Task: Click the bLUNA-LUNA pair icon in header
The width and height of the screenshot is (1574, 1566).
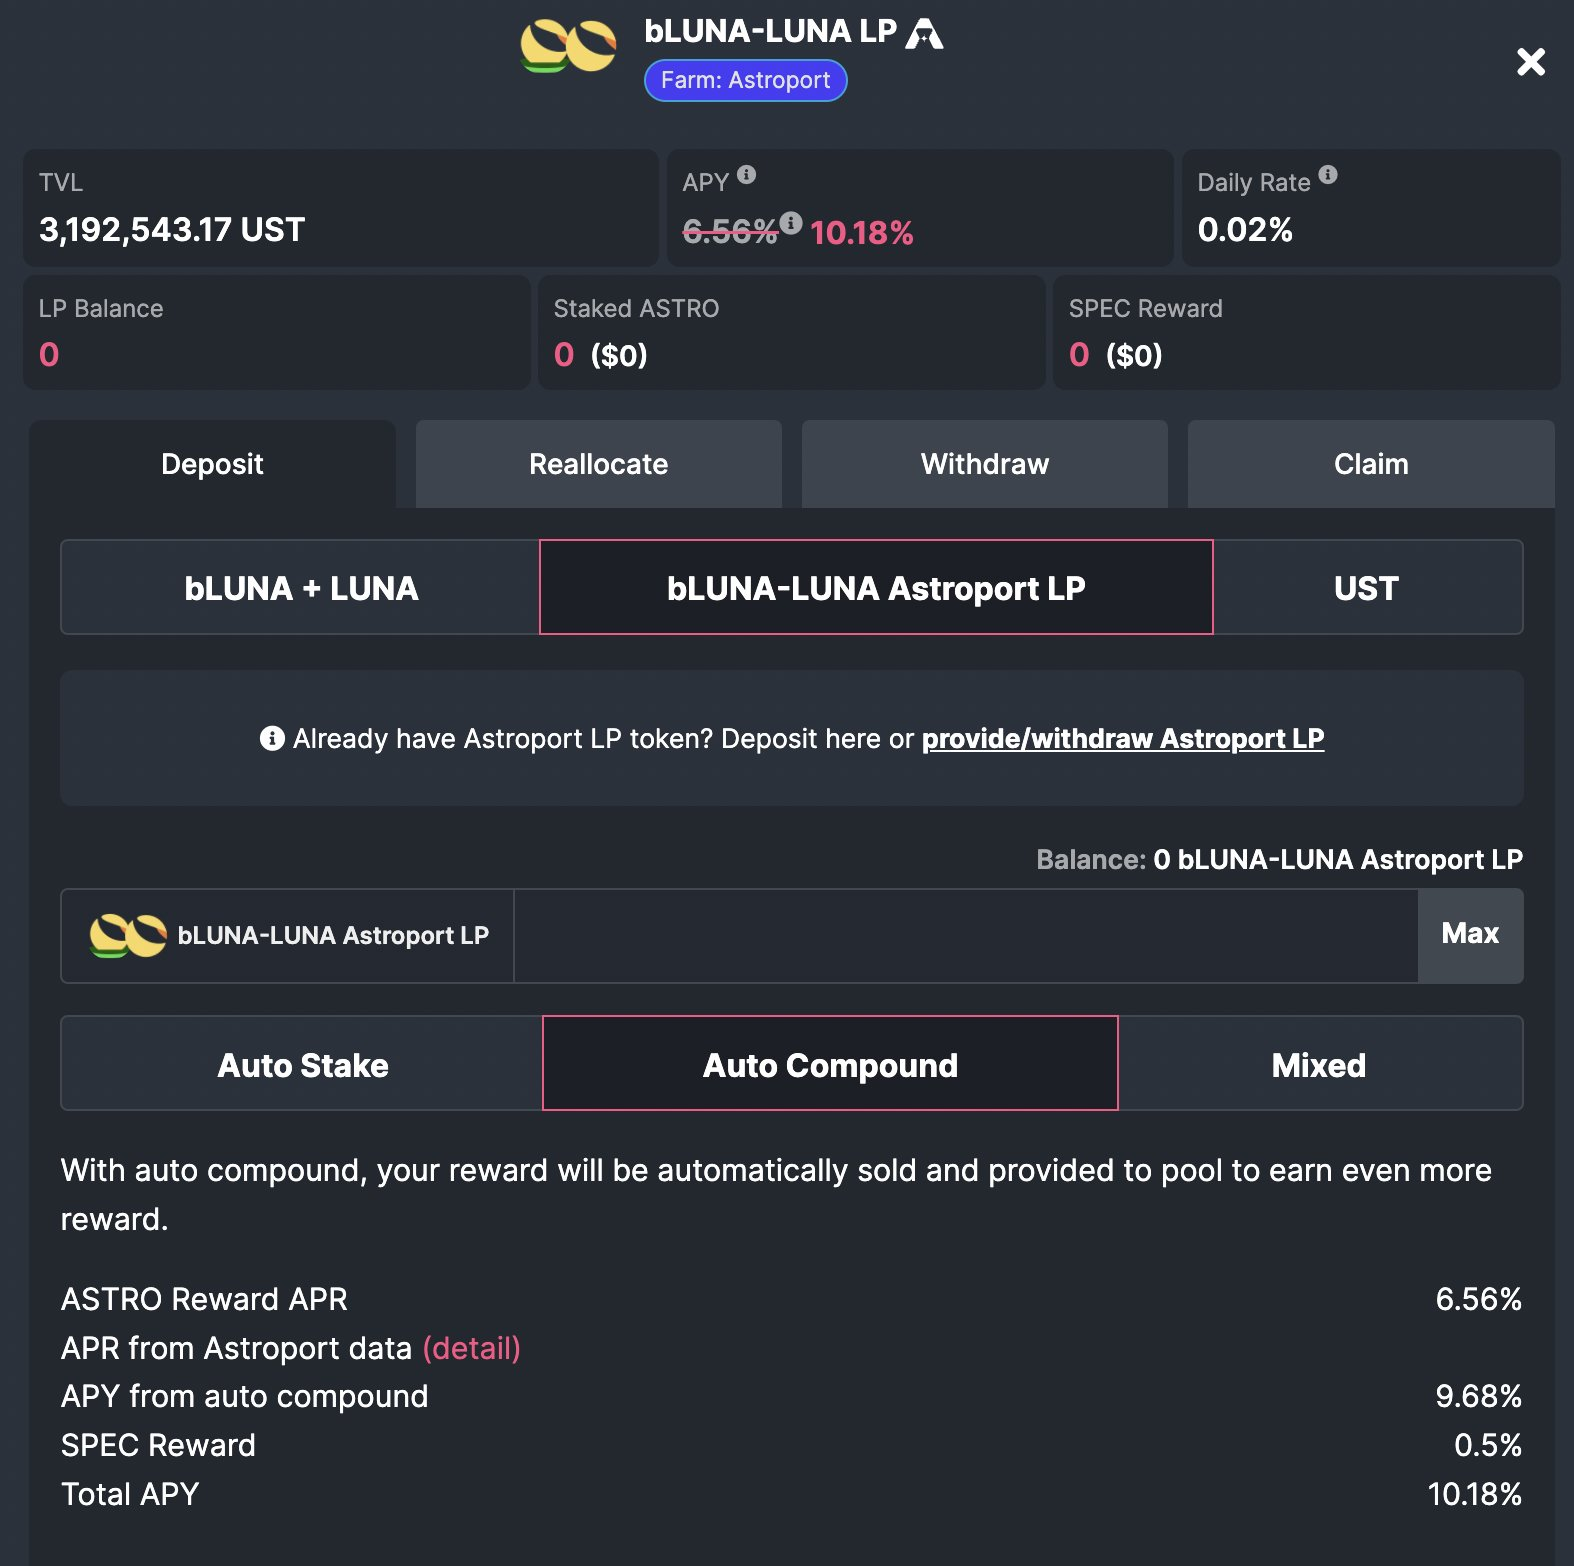Action: [x=568, y=47]
